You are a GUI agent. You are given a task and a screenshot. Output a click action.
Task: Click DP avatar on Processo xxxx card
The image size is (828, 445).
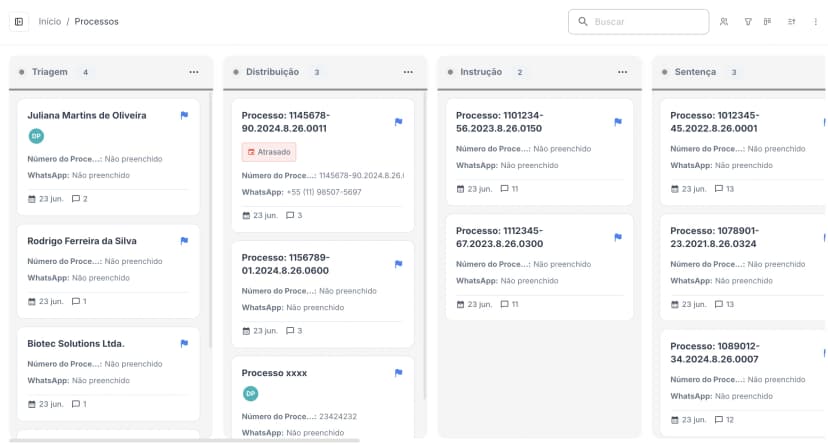(250, 393)
